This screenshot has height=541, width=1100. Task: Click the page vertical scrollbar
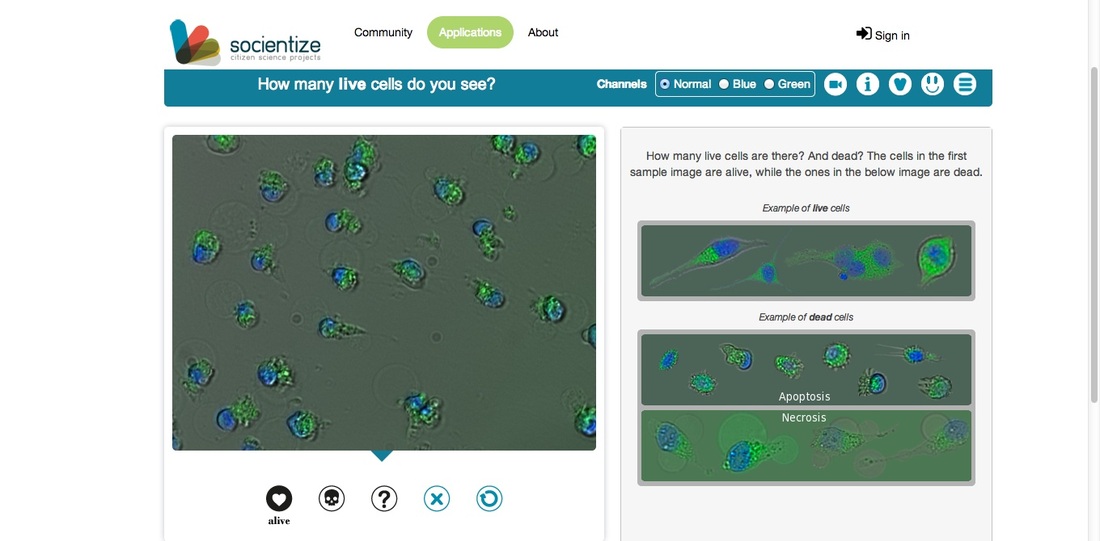[x=1095, y=235]
